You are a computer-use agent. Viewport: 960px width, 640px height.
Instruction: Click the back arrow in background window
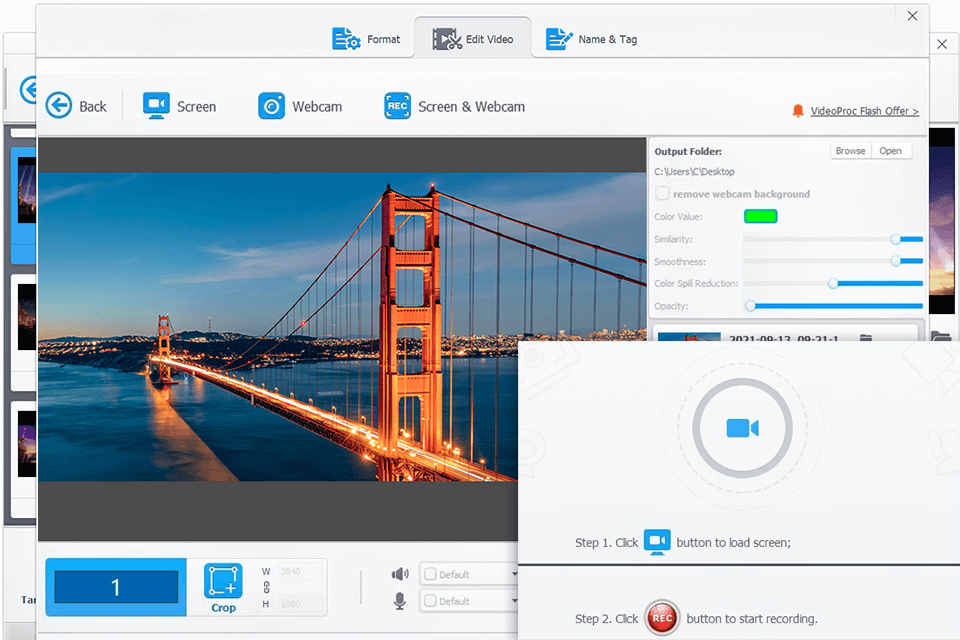point(28,91)
